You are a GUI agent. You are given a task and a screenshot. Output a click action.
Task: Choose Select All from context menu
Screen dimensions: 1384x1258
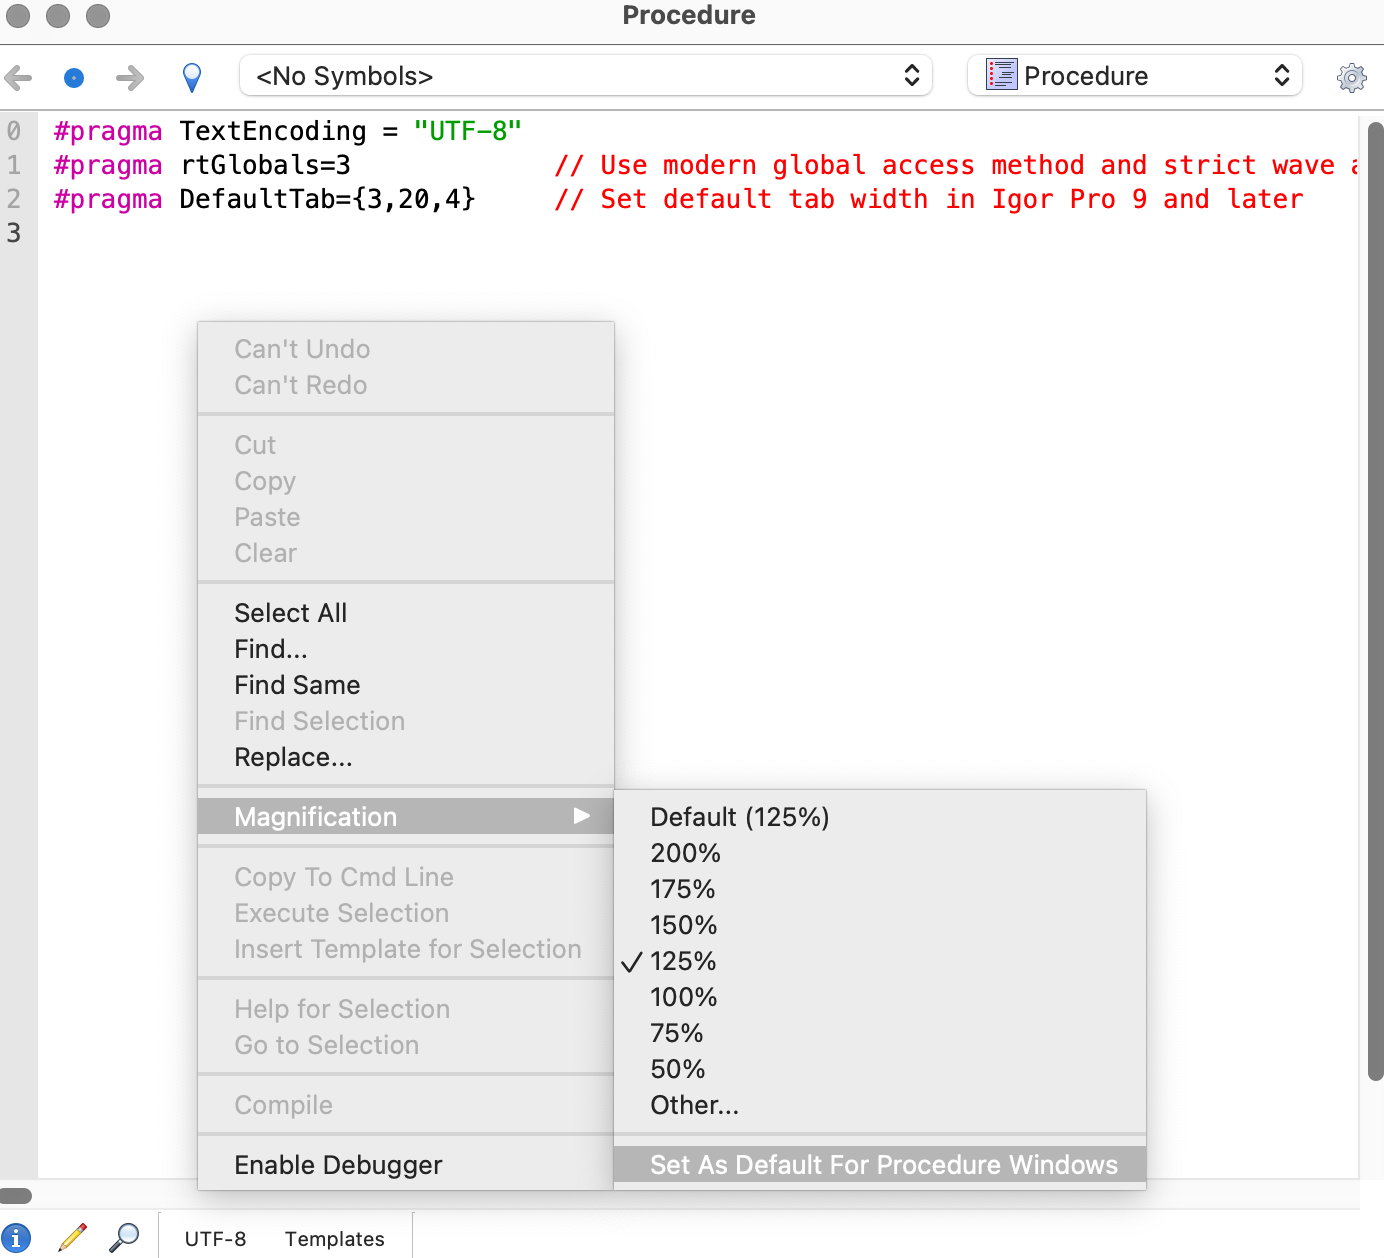click(291, 613)
